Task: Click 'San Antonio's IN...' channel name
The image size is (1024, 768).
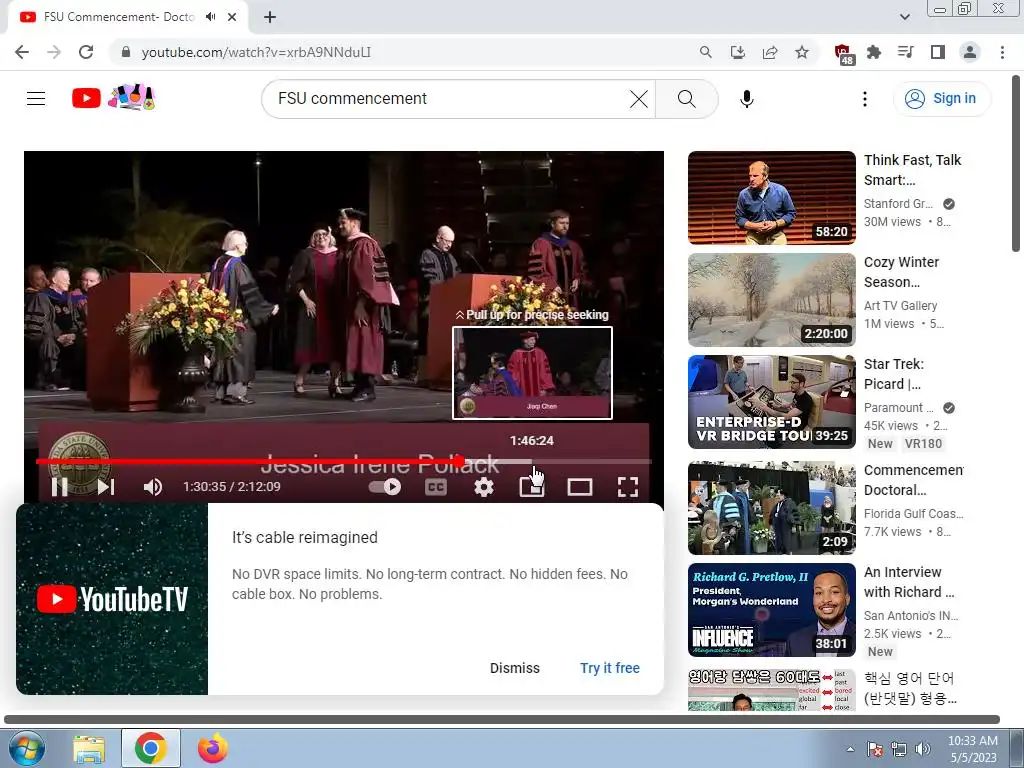Action: (x=910, y=616)
